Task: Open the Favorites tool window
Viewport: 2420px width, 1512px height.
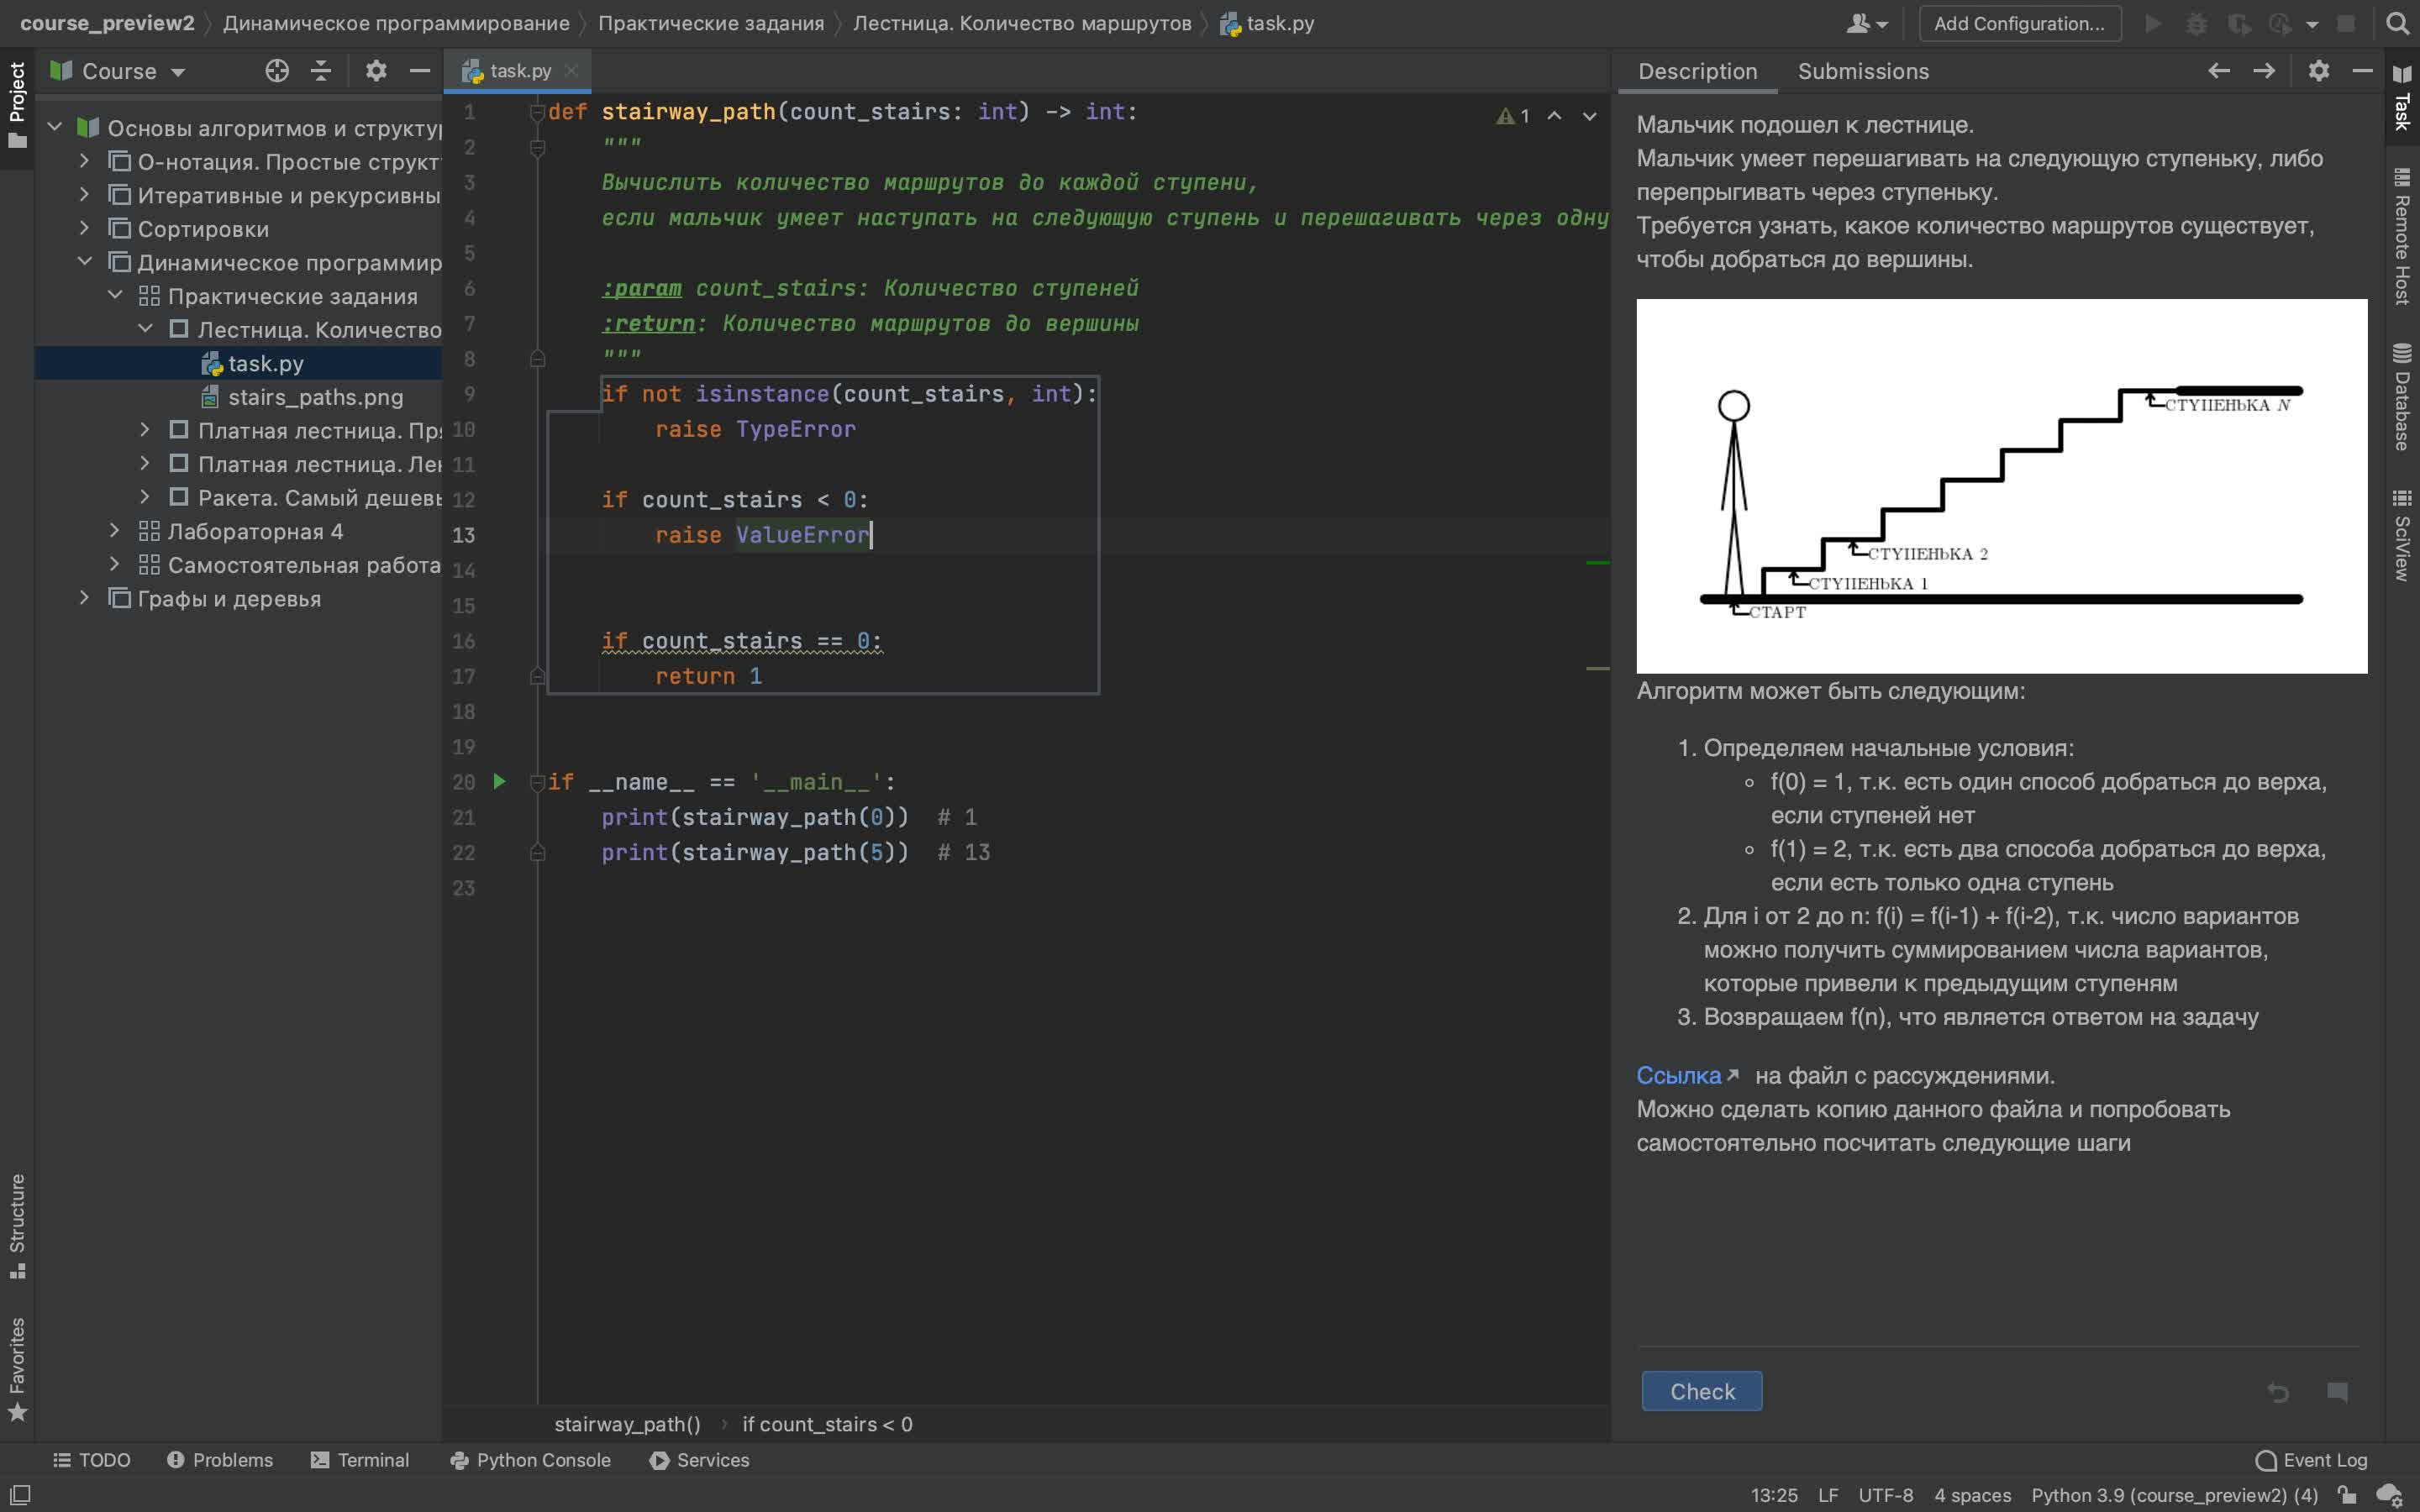Action: 17,1368
